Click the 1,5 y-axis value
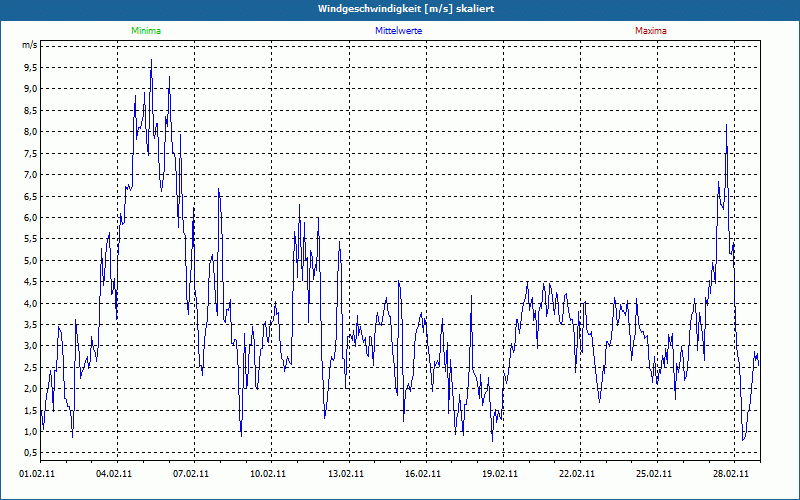Image resolution: width=800 pixels, height=500 pixels. pyautogui.click(x=31, y=410)
